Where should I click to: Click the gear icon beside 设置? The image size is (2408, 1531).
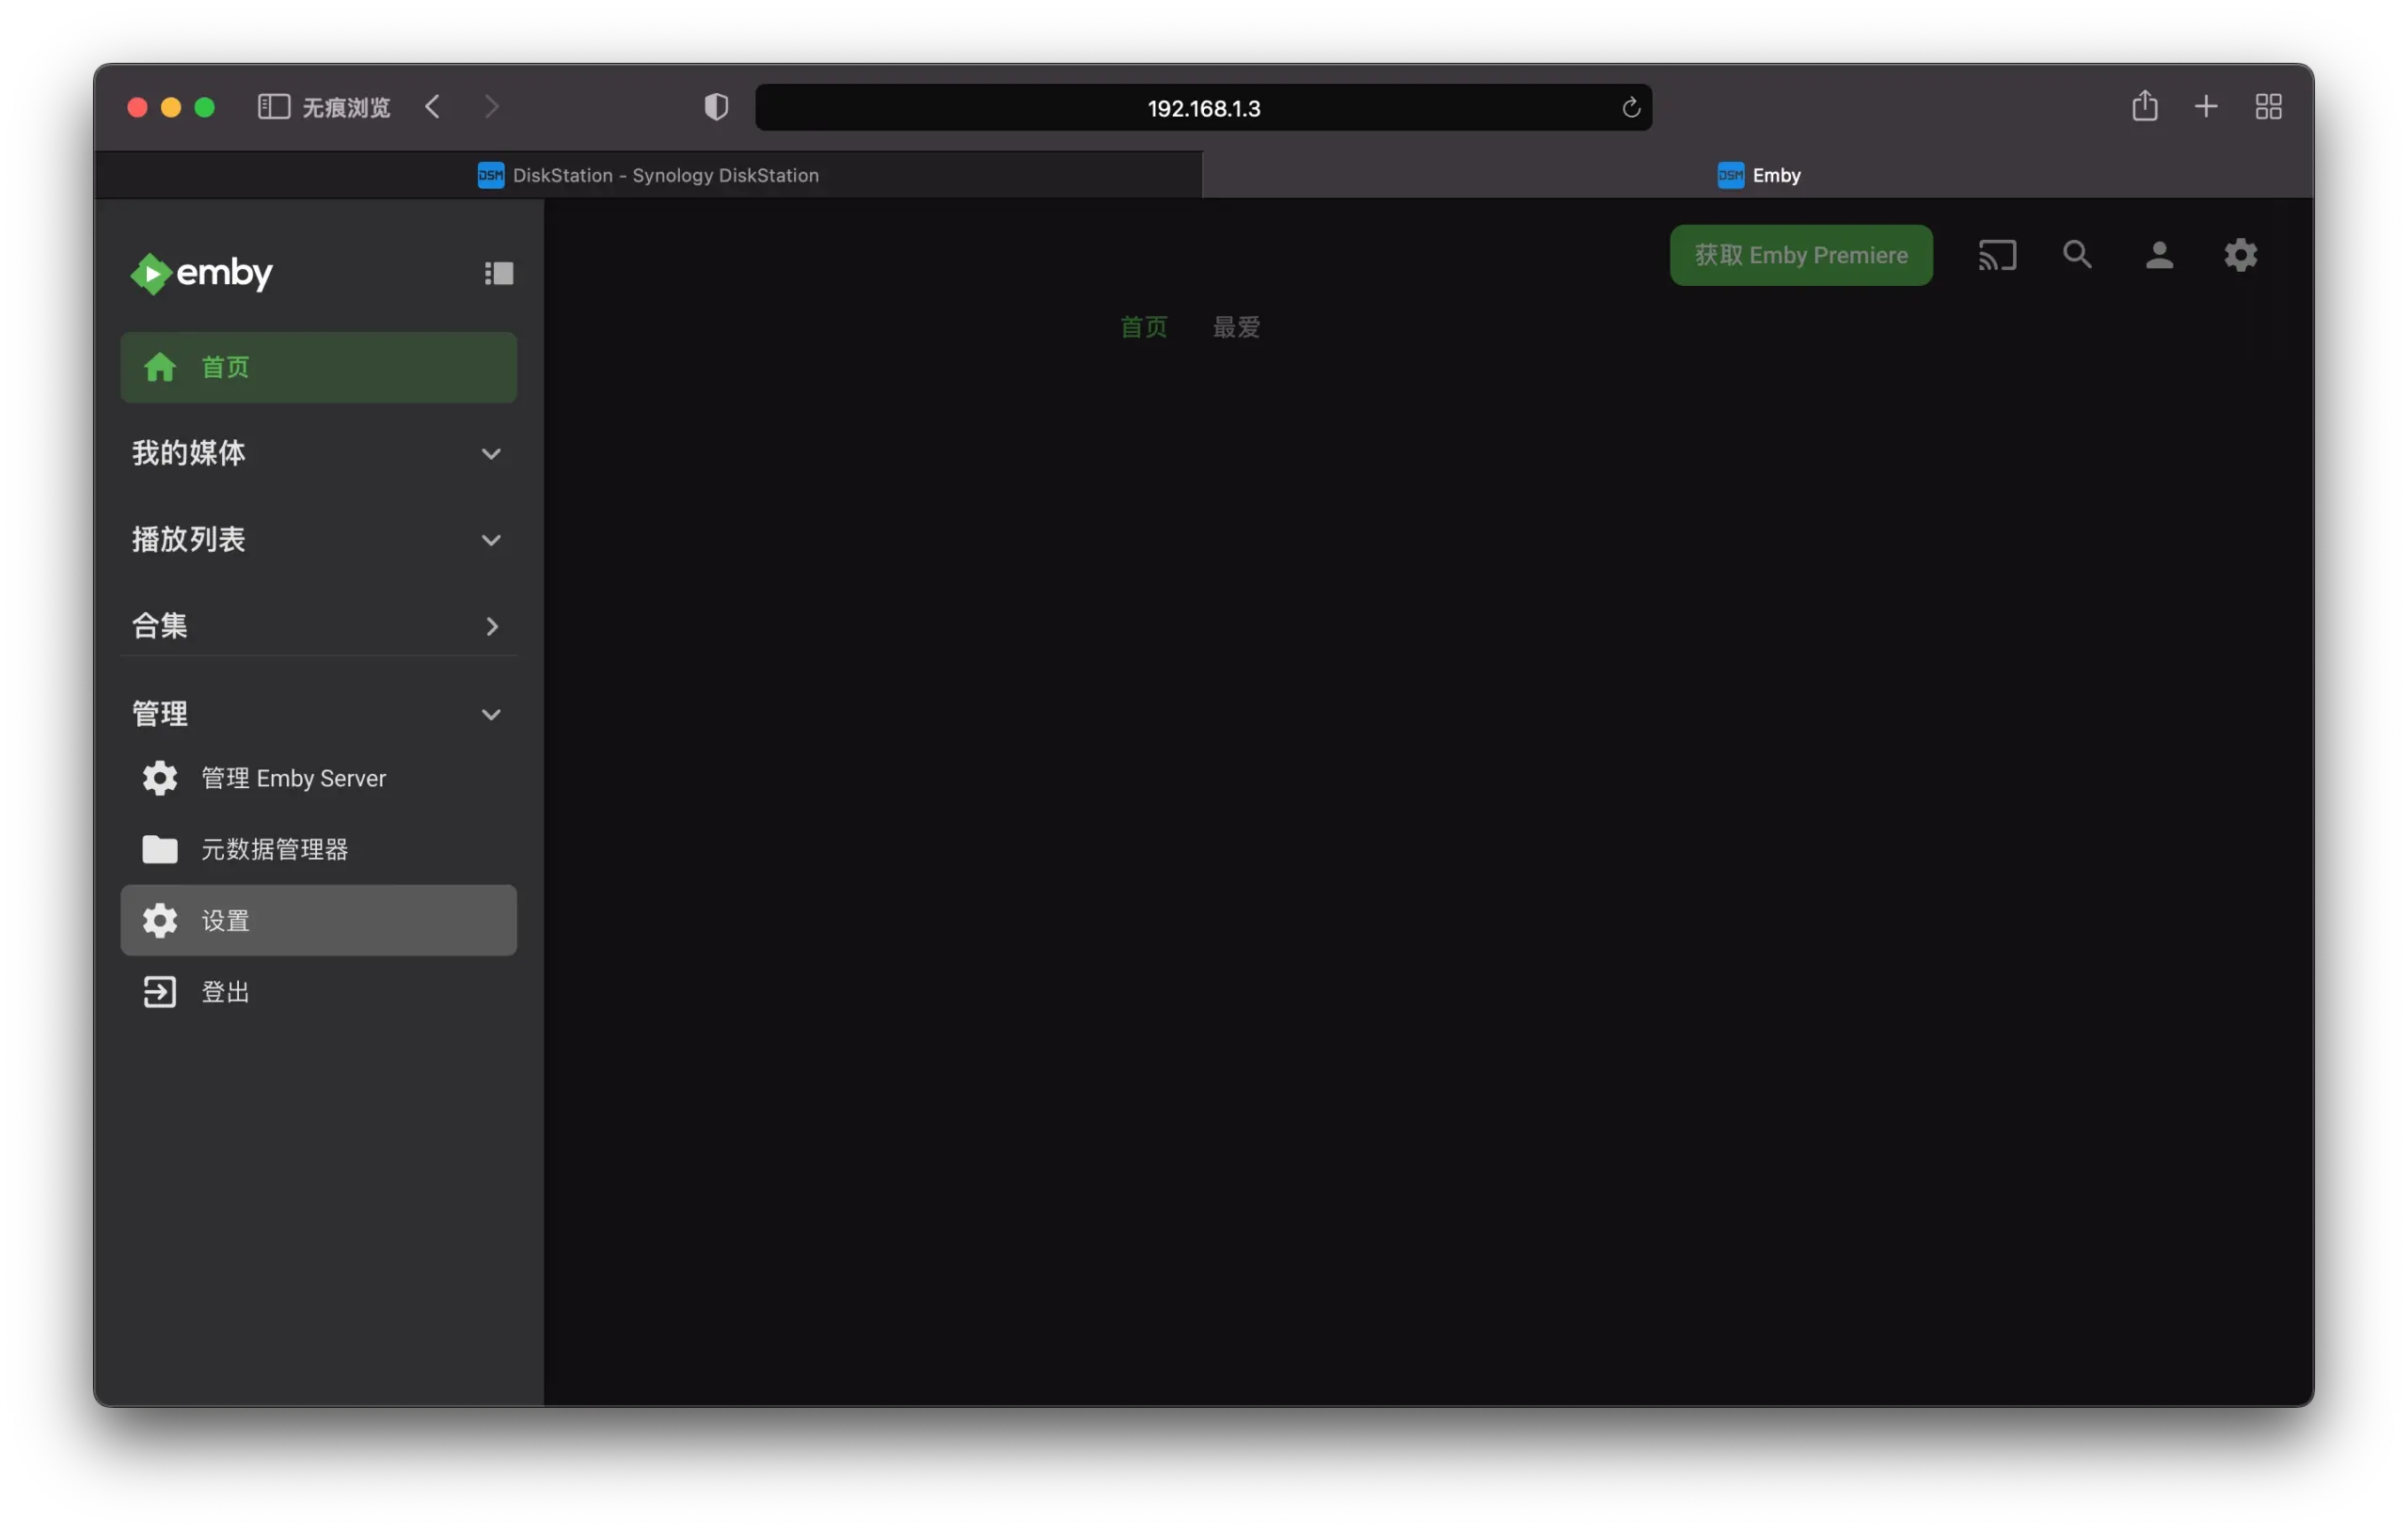160,920
